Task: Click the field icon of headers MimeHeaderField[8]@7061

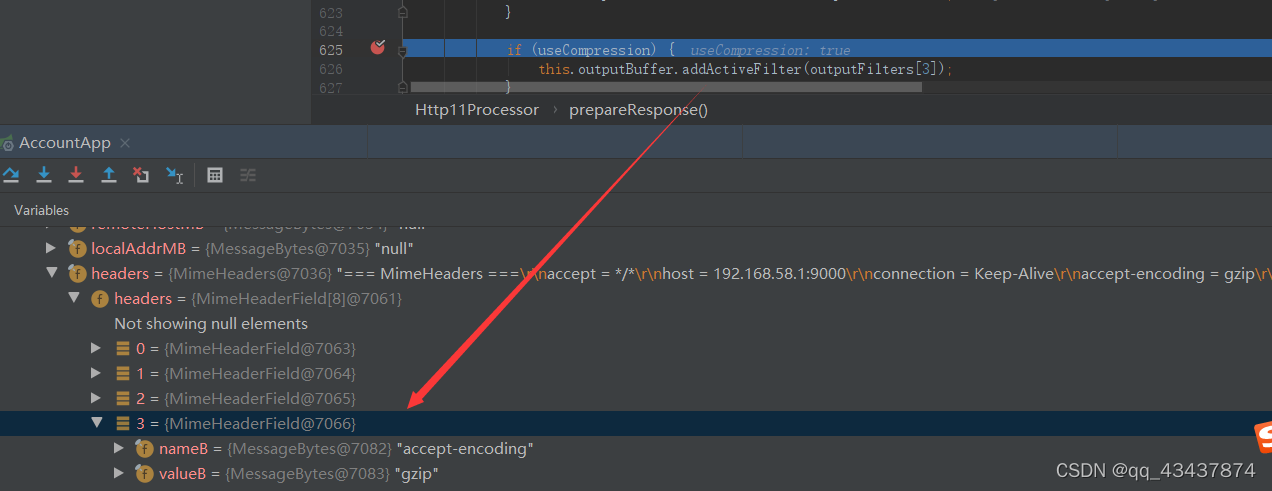Action: (x=100, y=298)
